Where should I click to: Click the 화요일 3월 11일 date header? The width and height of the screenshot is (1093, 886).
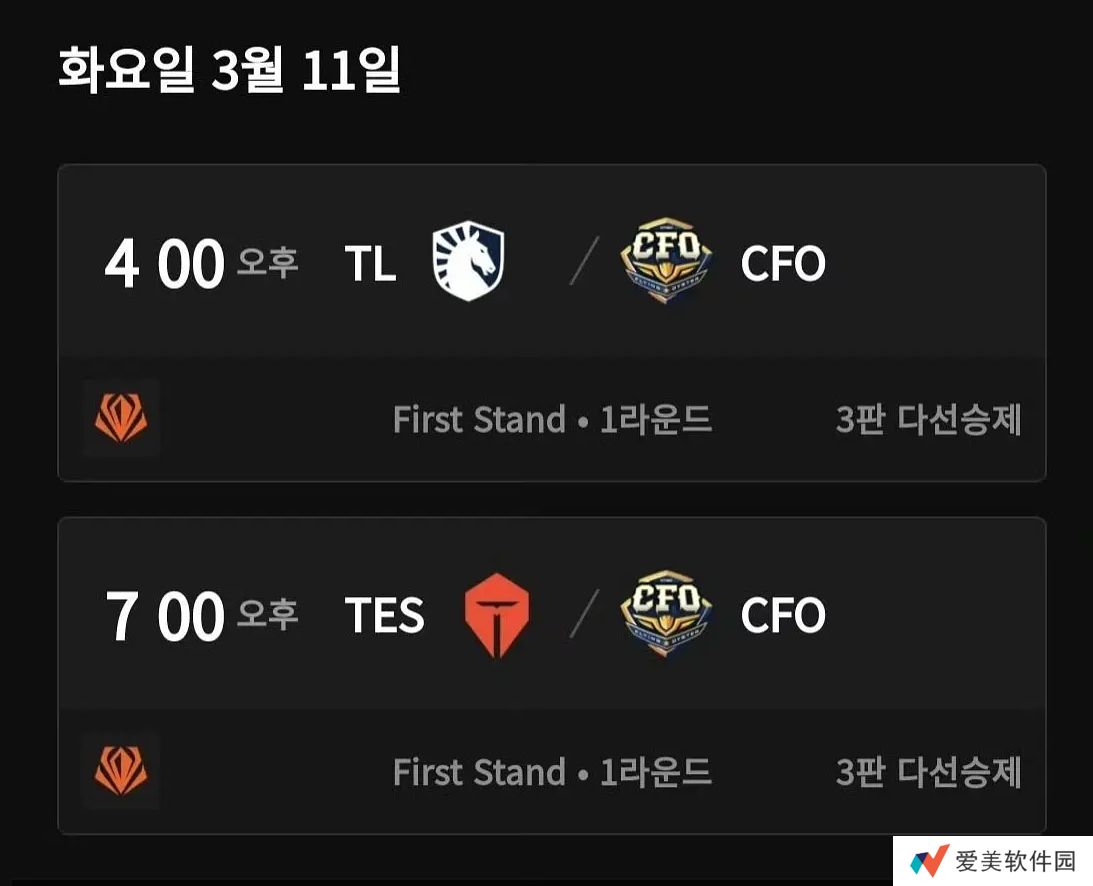pos(229,72)
